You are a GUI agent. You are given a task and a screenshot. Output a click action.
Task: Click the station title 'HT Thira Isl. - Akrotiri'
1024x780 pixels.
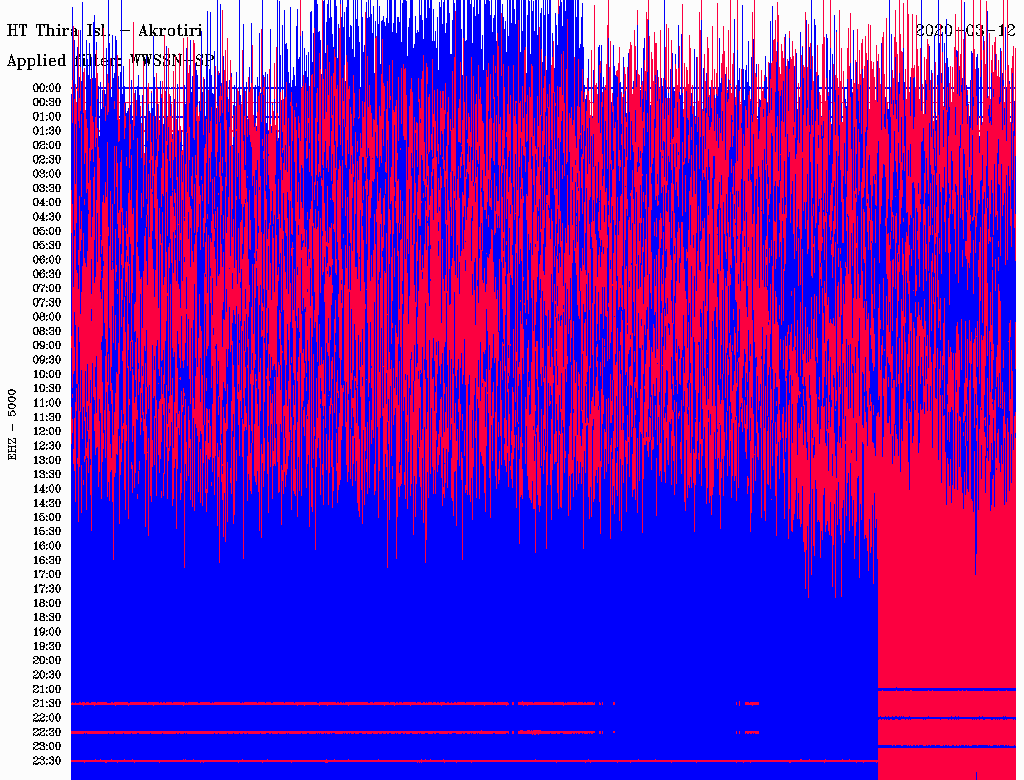click(x=104, y=31)
